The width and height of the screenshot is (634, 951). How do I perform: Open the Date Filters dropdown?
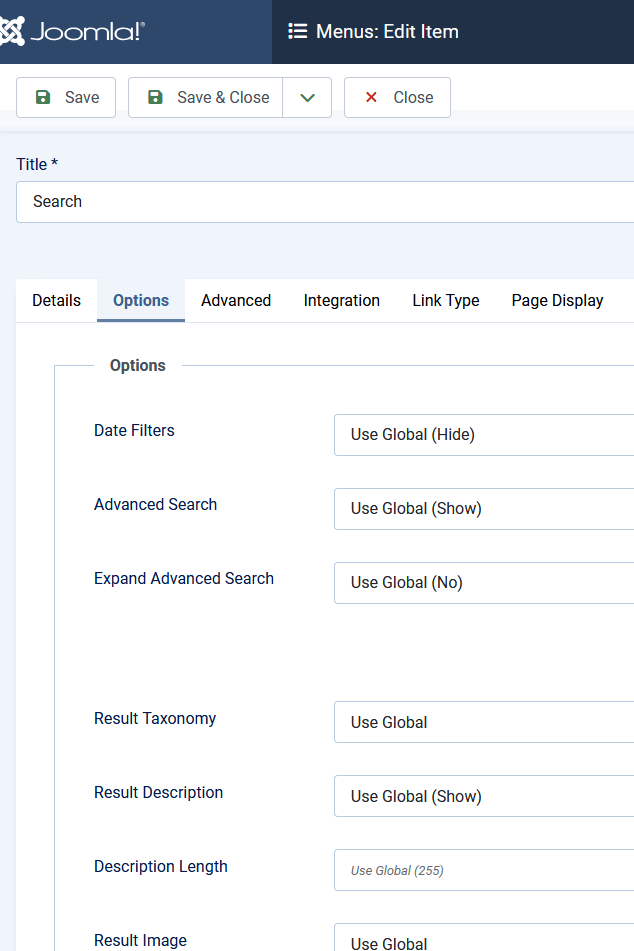(x=484, y=435)
